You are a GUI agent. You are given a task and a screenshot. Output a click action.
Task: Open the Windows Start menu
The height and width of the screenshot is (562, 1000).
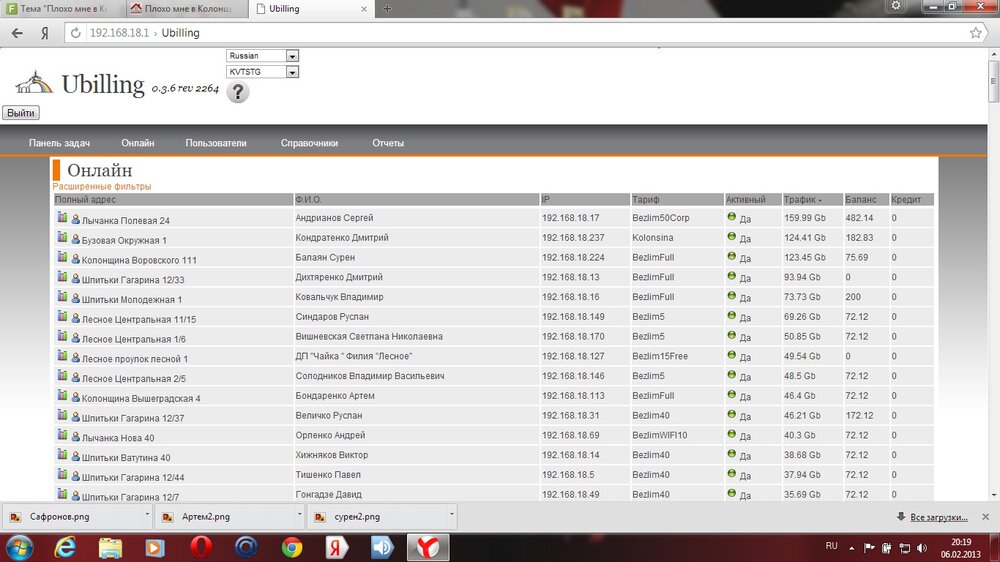coord(19,547)
